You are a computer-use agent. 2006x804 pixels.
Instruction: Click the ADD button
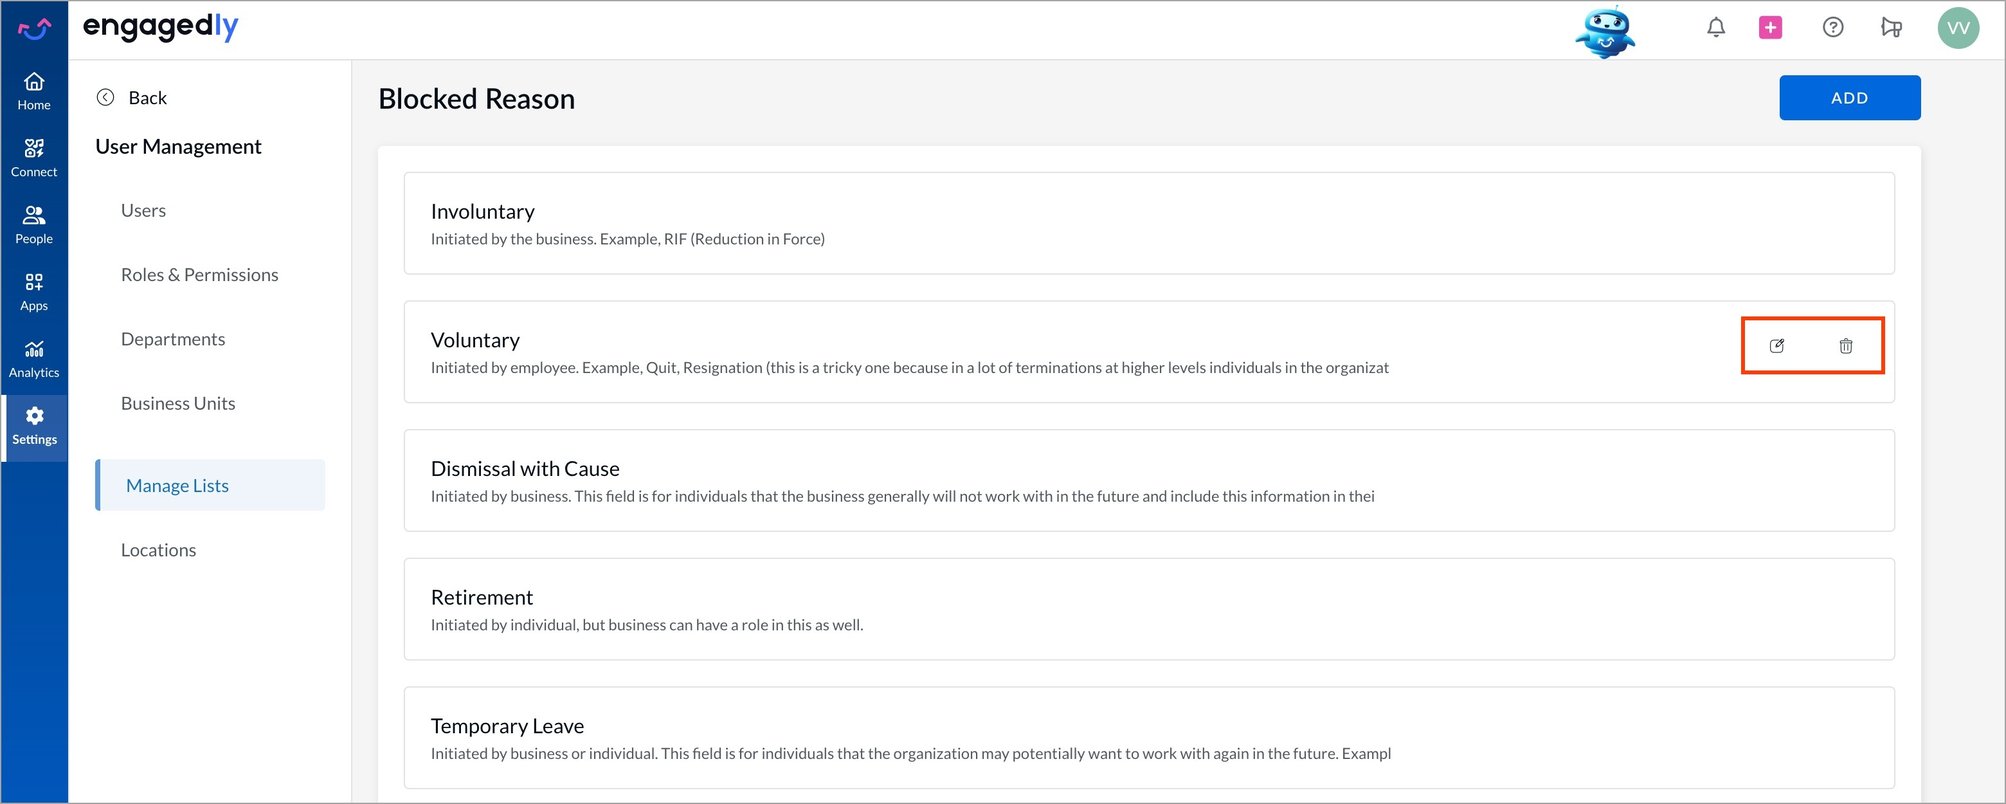(1850, 98)
